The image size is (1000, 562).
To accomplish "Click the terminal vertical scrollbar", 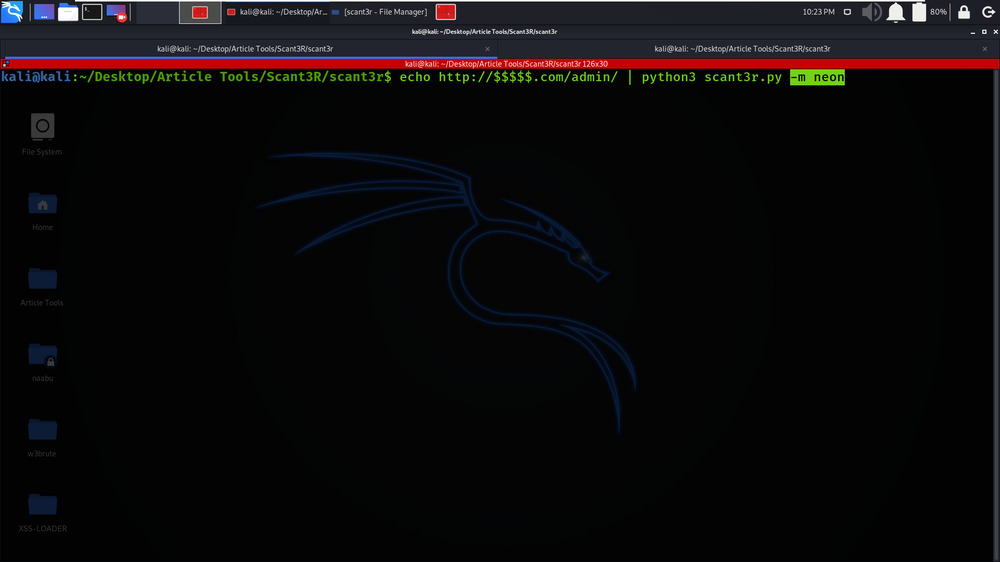I will (996, 313).
